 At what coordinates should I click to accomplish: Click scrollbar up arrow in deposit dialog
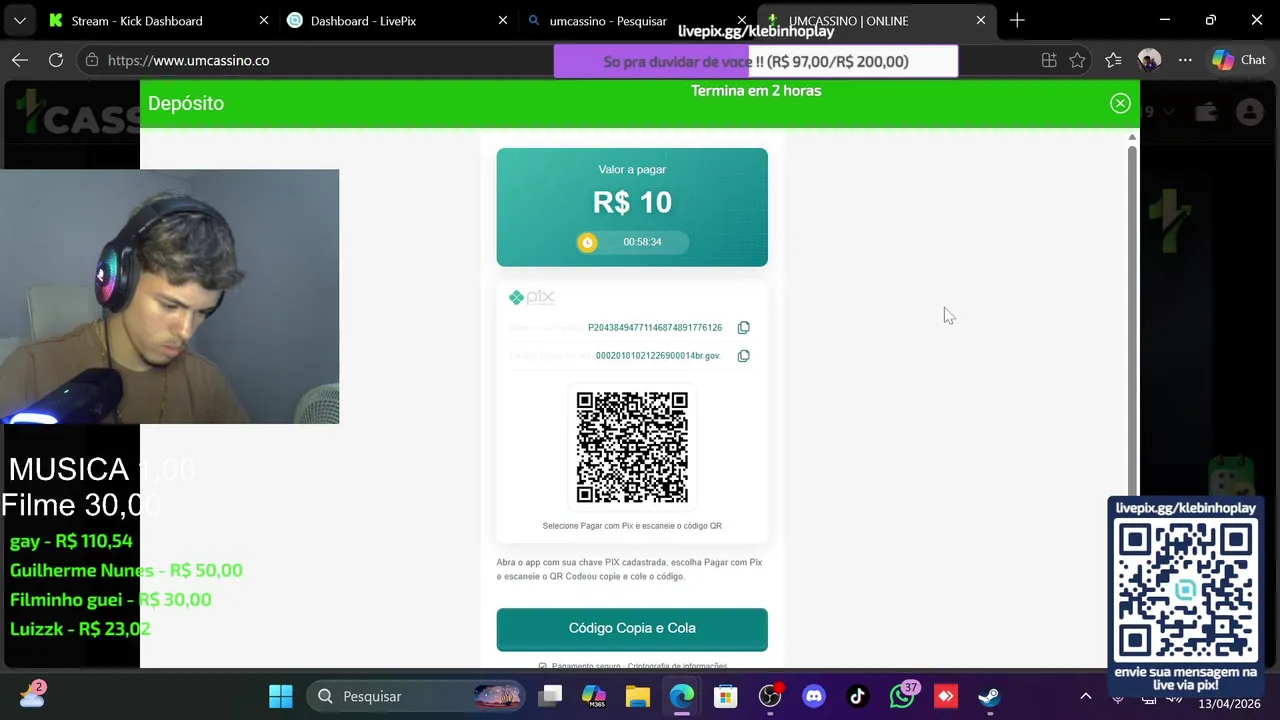tap(1132, 137)
